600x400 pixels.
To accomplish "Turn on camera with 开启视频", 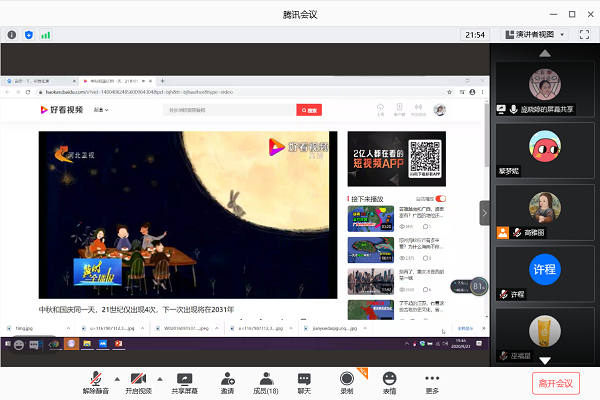I will click(x=139, y=383).
